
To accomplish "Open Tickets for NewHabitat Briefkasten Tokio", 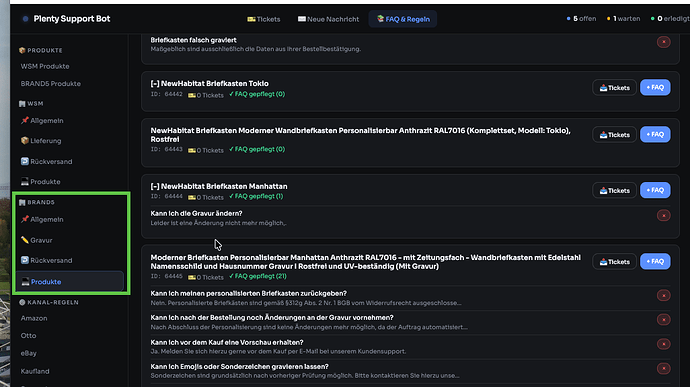I will pos(614,88).
